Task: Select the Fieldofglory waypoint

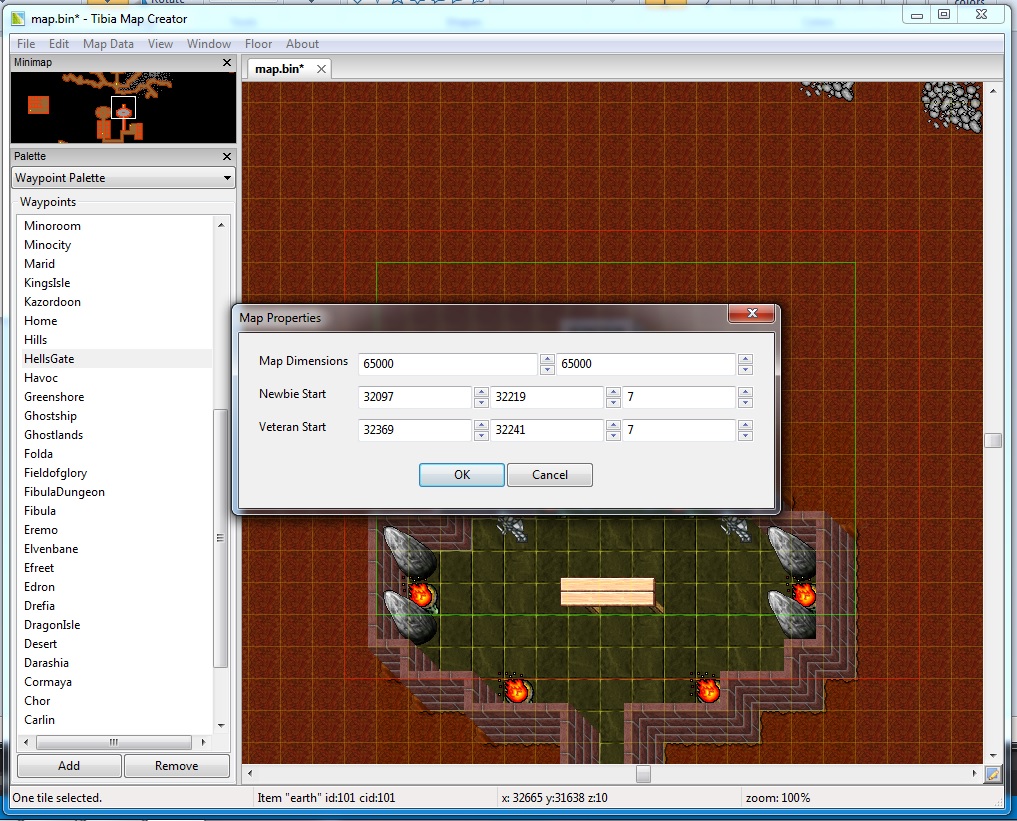Action: (x=55, y=473)
